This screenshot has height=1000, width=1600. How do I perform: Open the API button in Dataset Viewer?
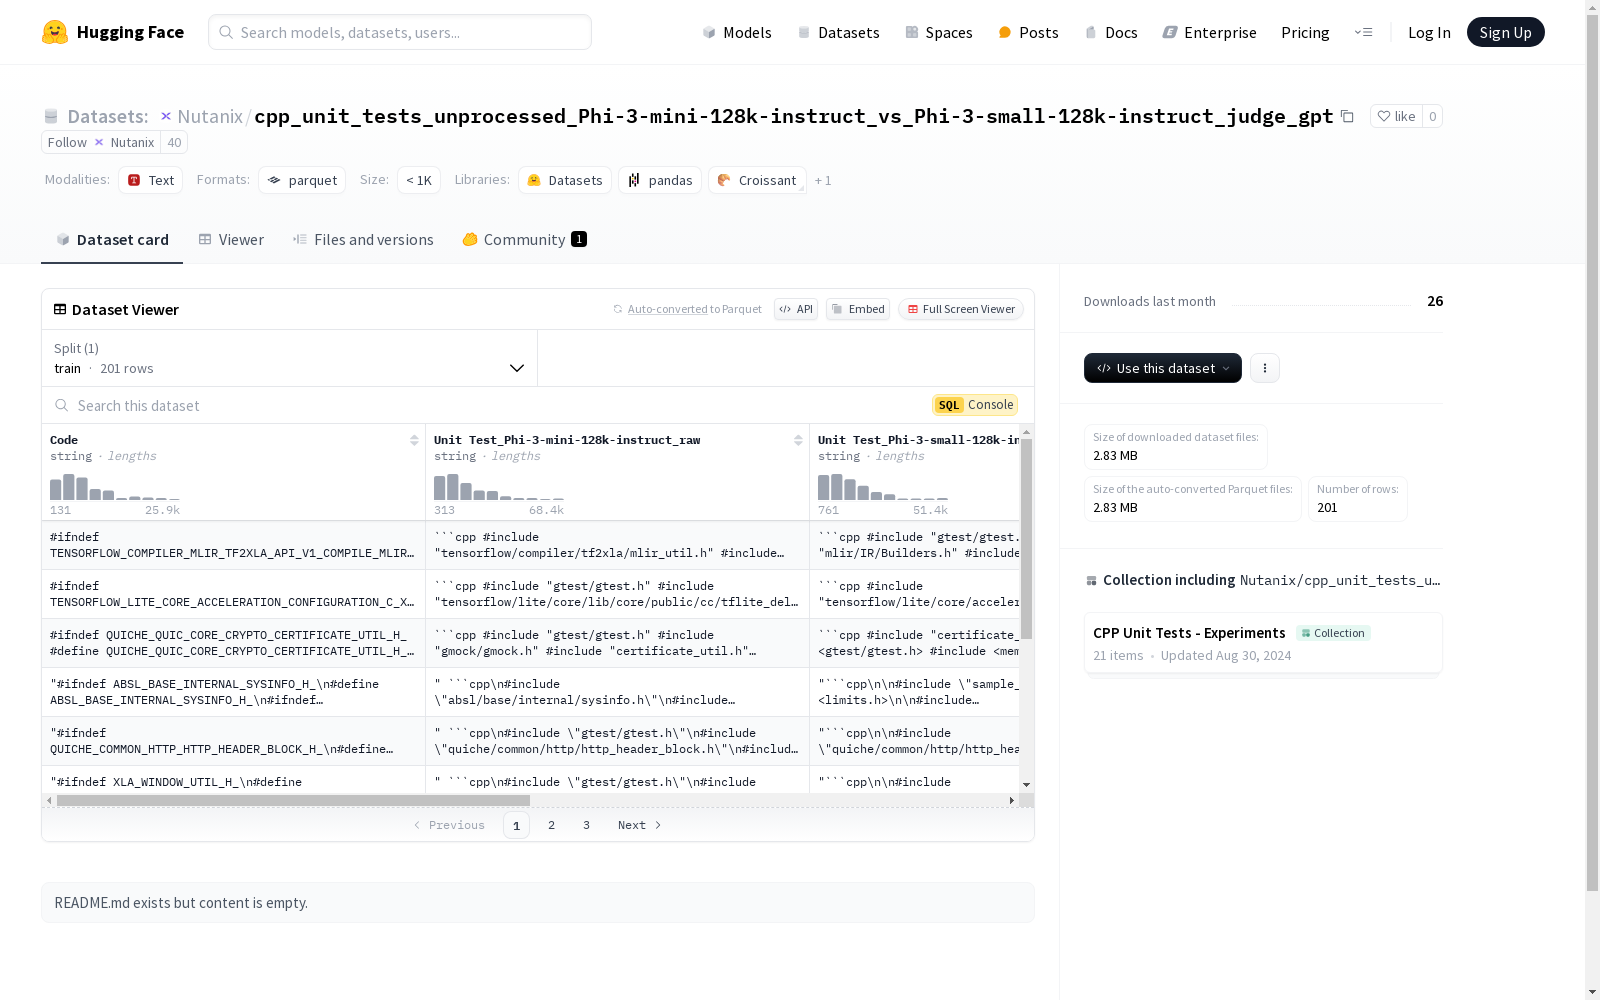(x=796, y=309)
